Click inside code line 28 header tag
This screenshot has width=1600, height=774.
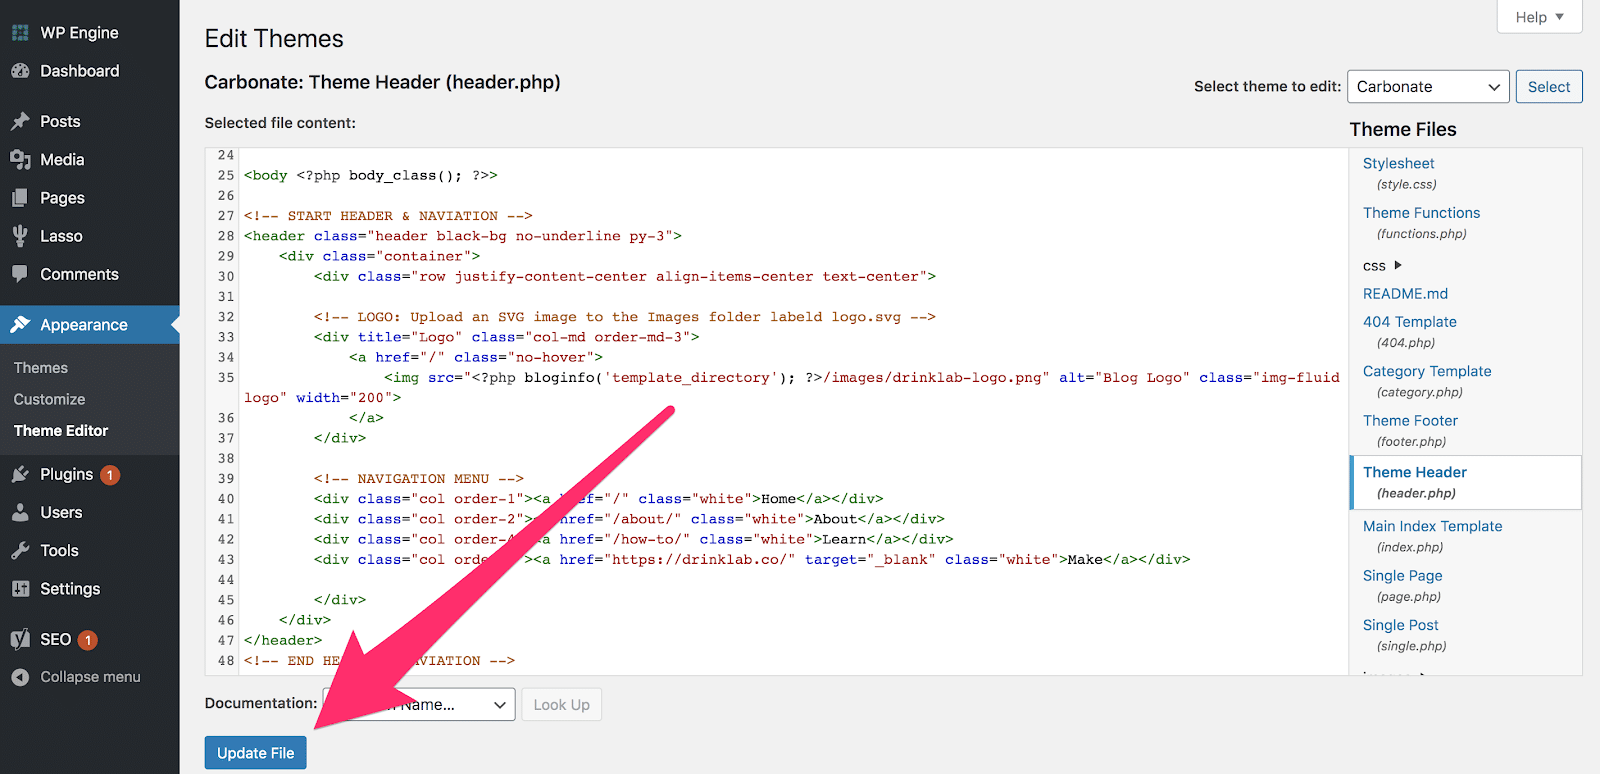(x=463, y=236)
